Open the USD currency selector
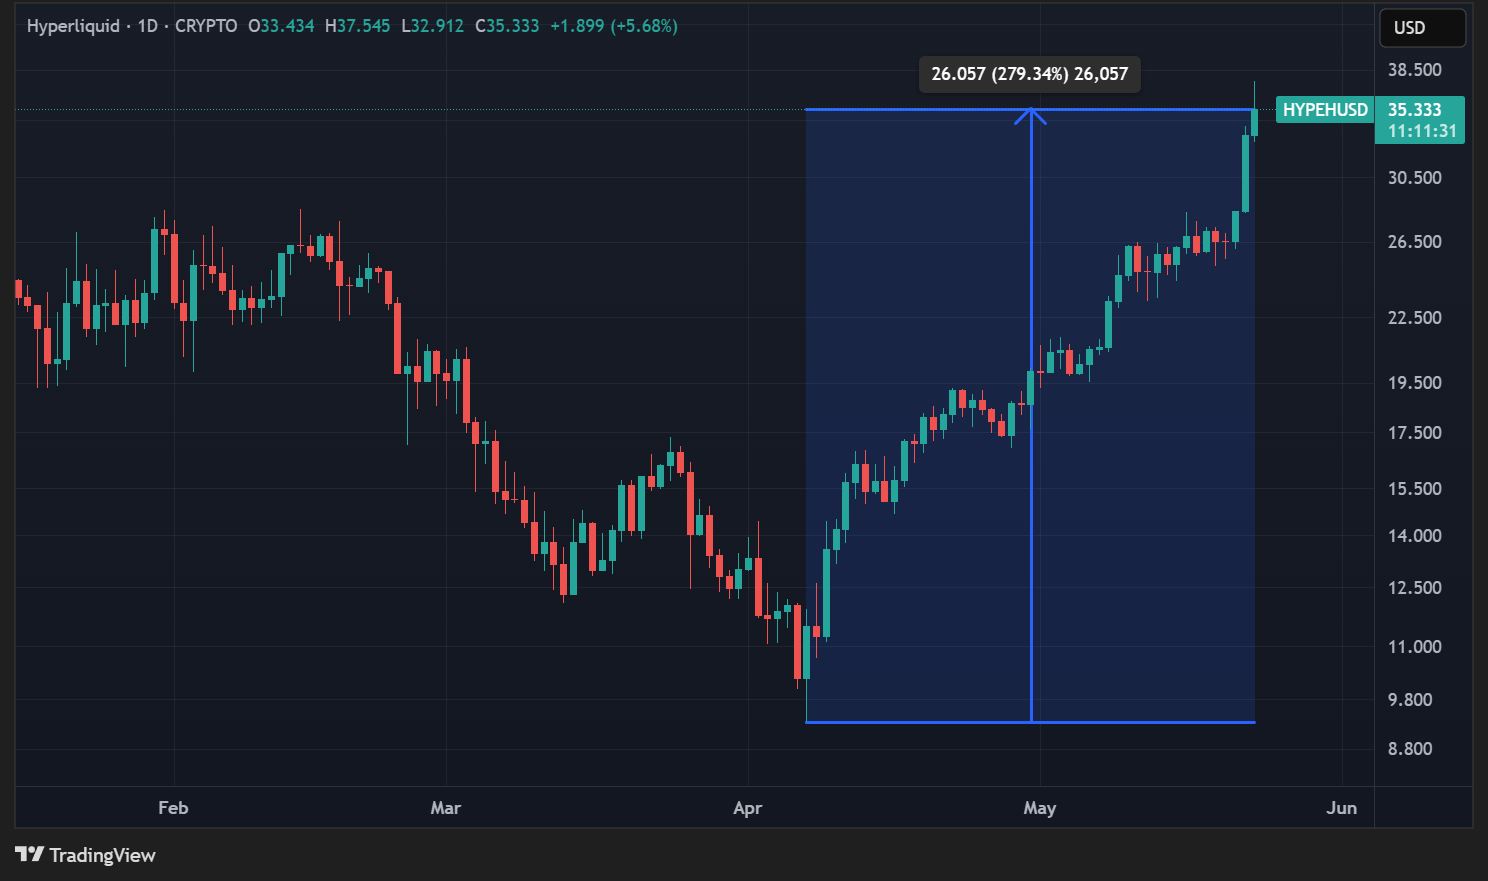Image resolution: width=1488 pixels, height=881 pixels. 1422,28
